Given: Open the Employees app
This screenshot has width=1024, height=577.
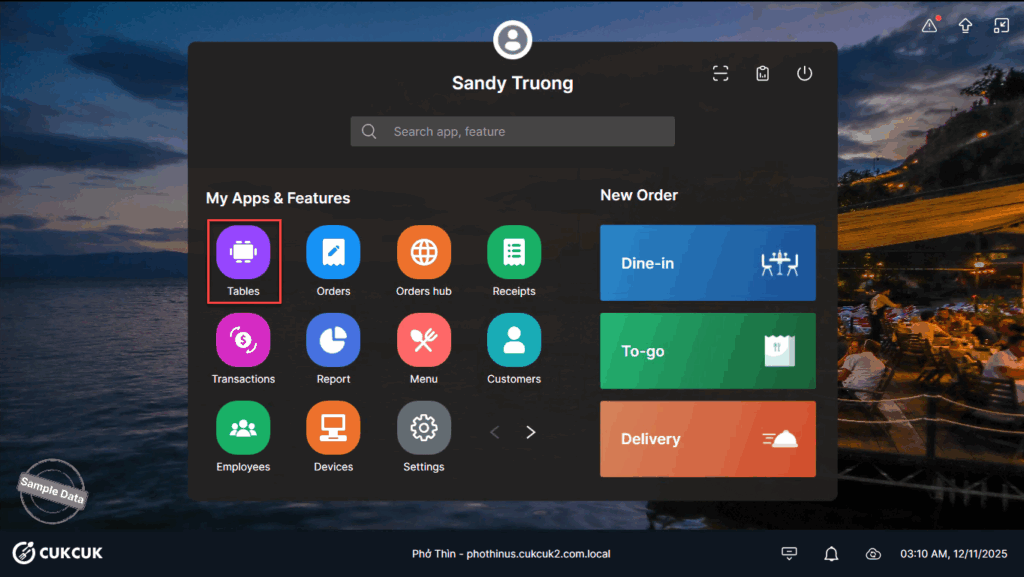Looking at the screenshot, I should pos(243,428).
